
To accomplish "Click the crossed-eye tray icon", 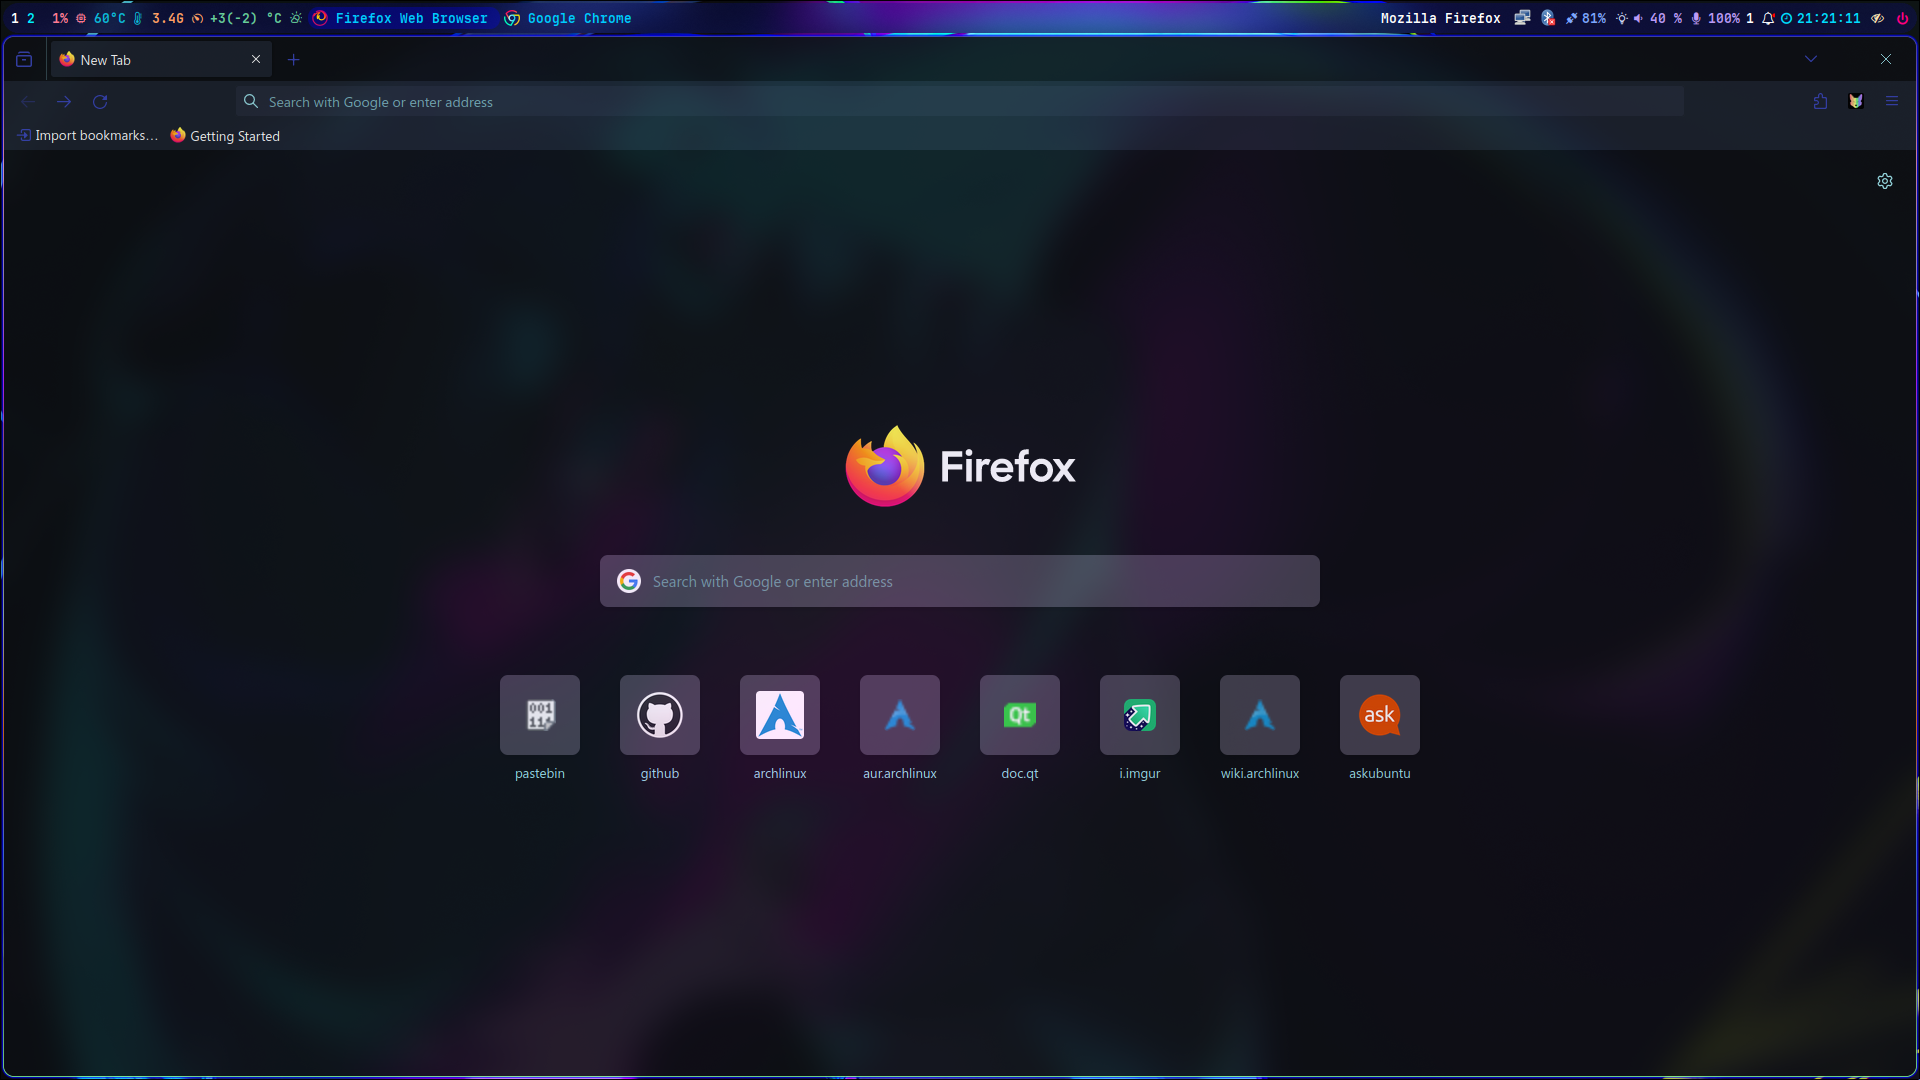I will click(1878, 18).
